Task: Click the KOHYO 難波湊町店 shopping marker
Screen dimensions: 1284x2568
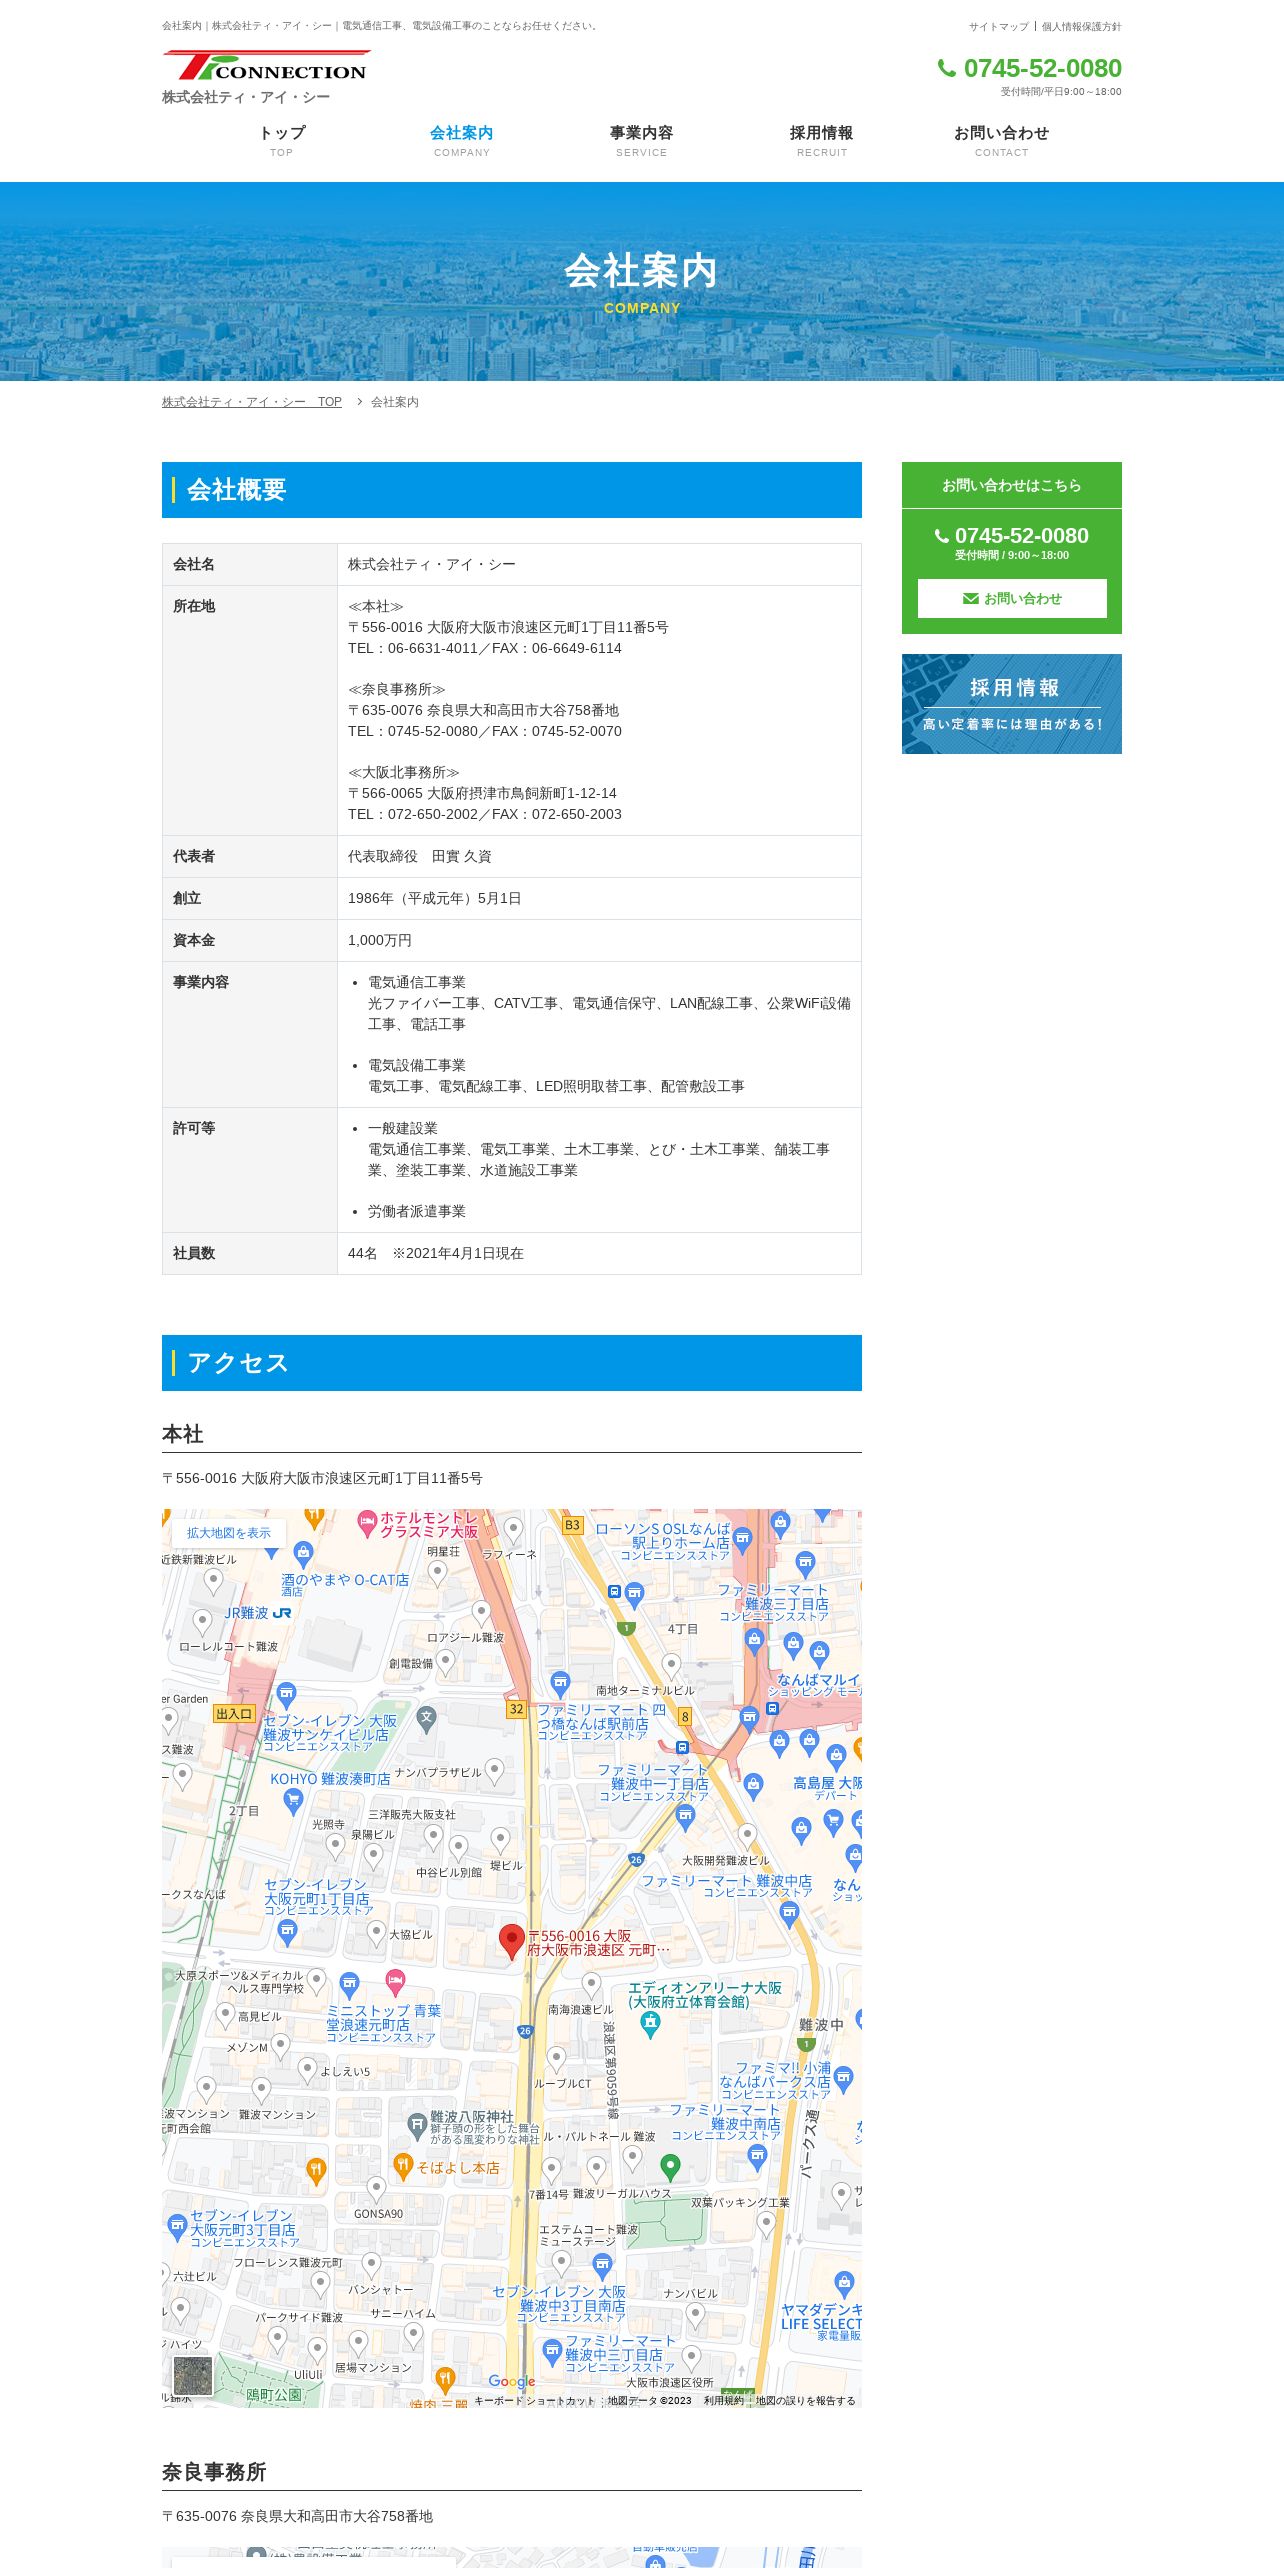Action: coord(293,1801)
